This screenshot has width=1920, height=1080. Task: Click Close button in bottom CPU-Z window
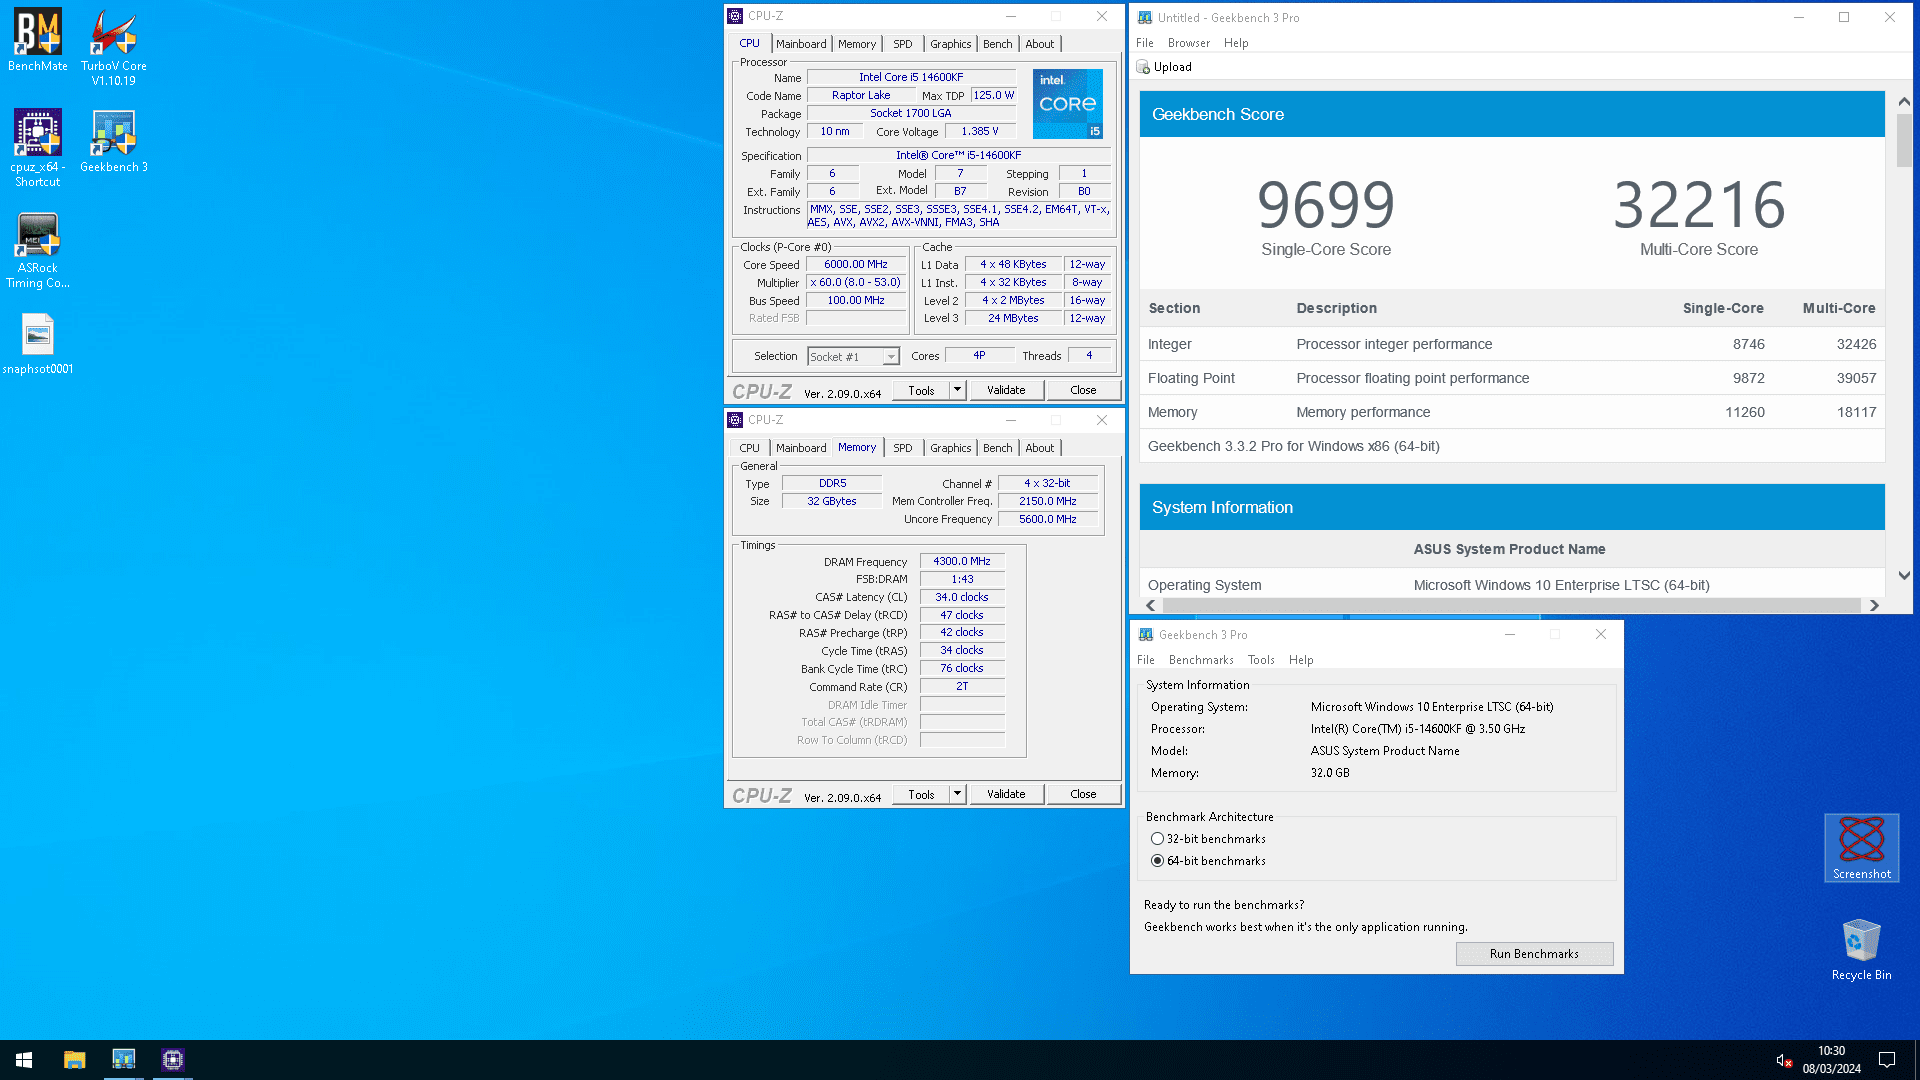[1083, 794]
